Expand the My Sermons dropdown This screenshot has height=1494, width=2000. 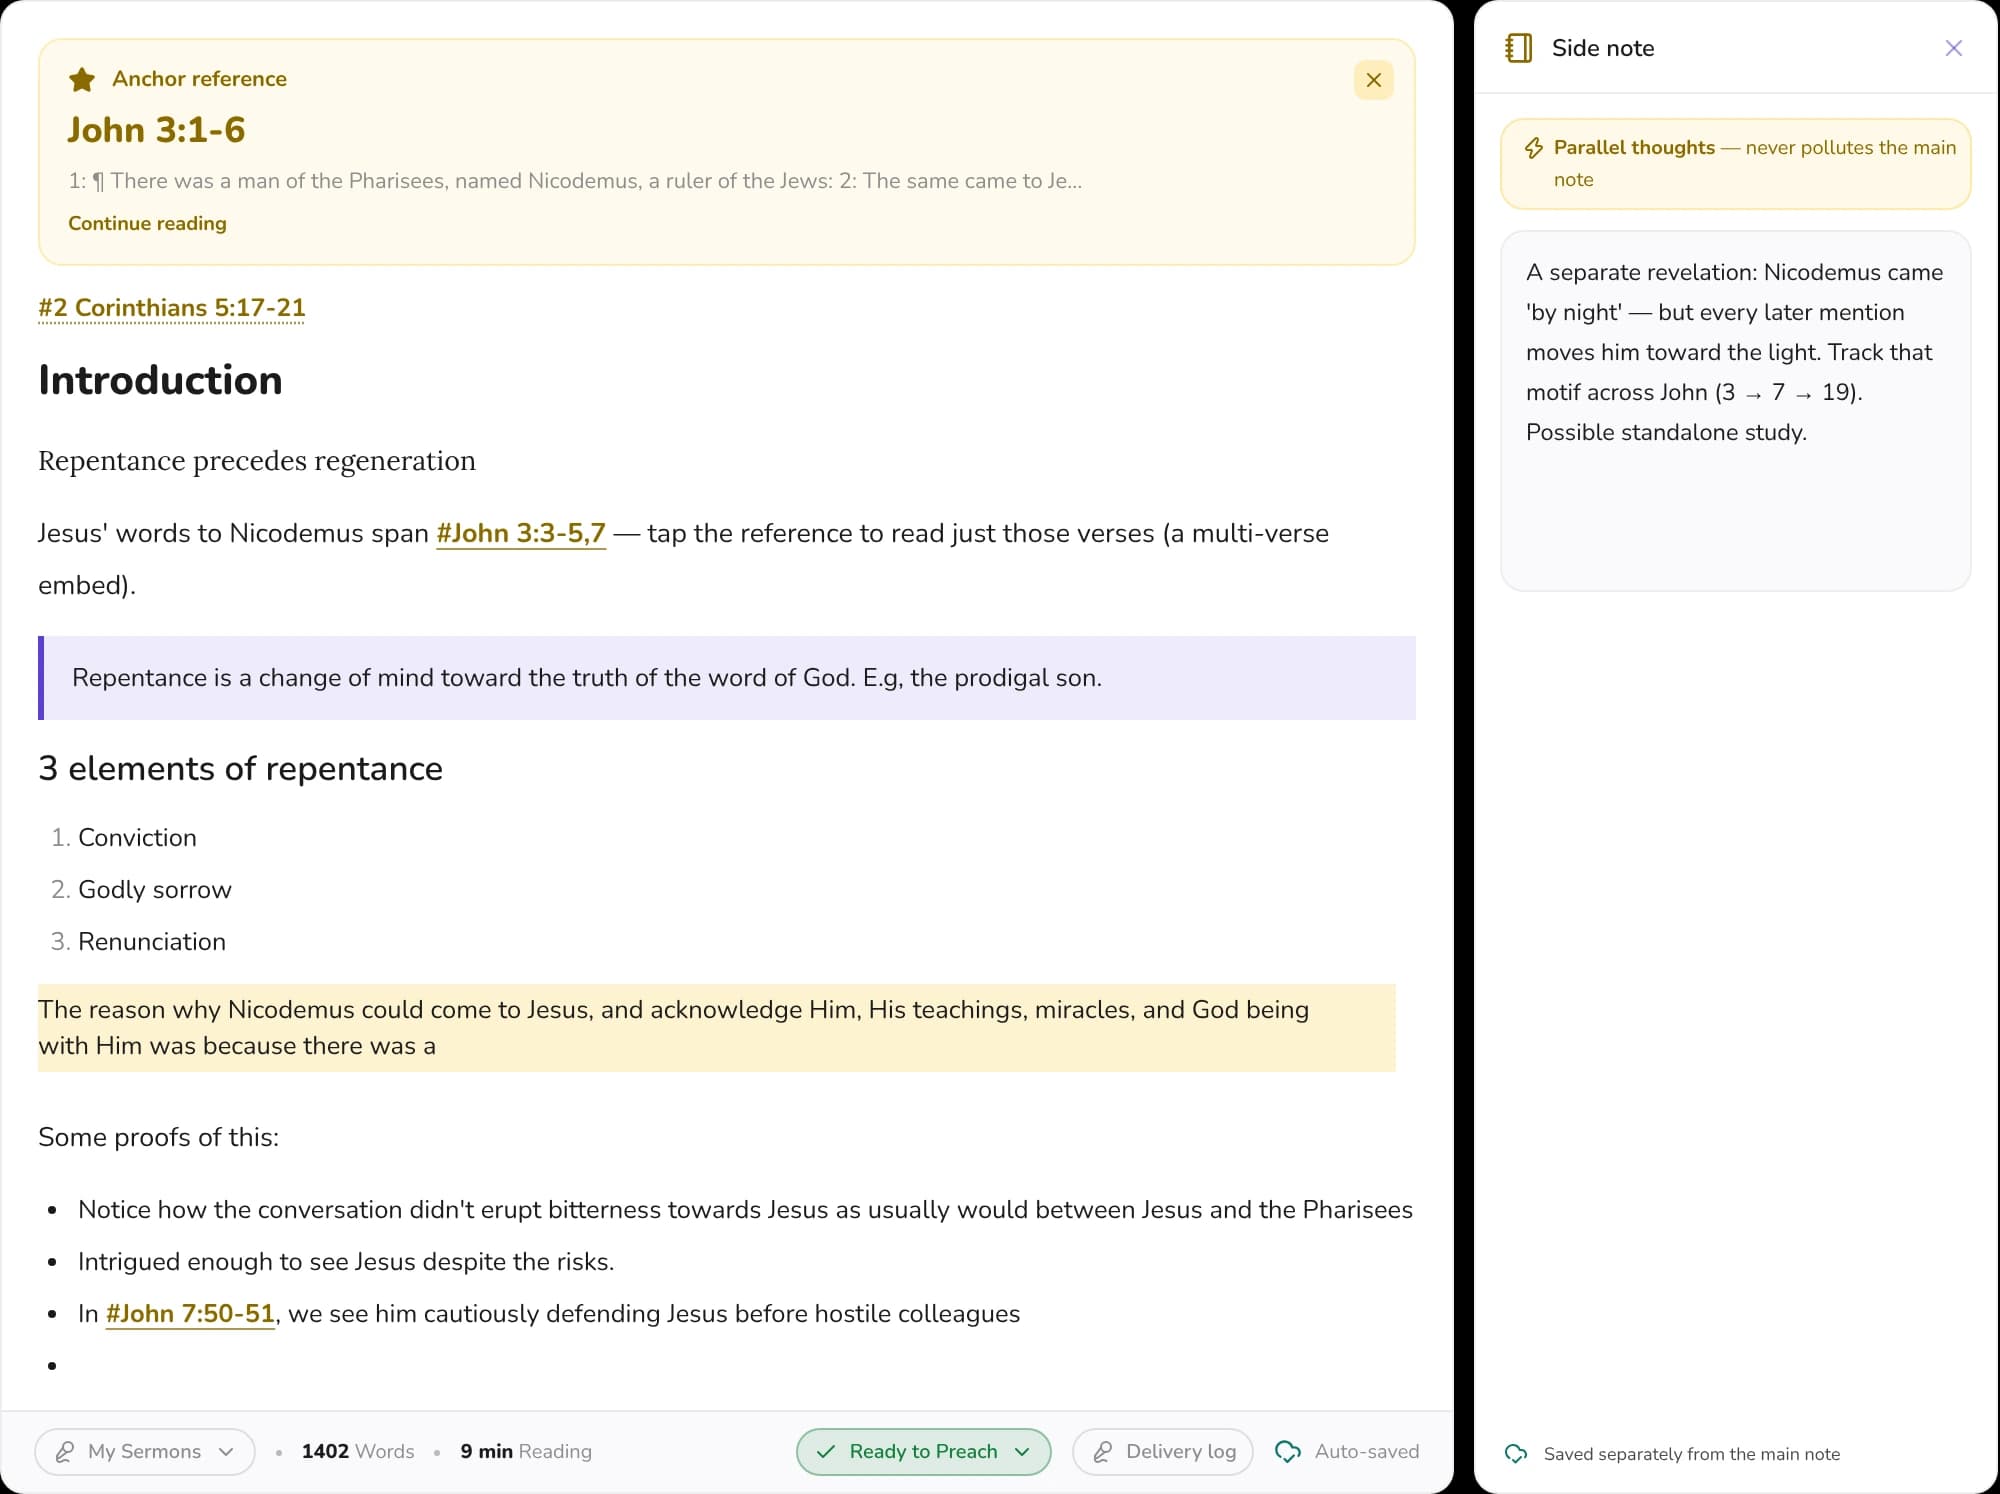coord(145,1451)
